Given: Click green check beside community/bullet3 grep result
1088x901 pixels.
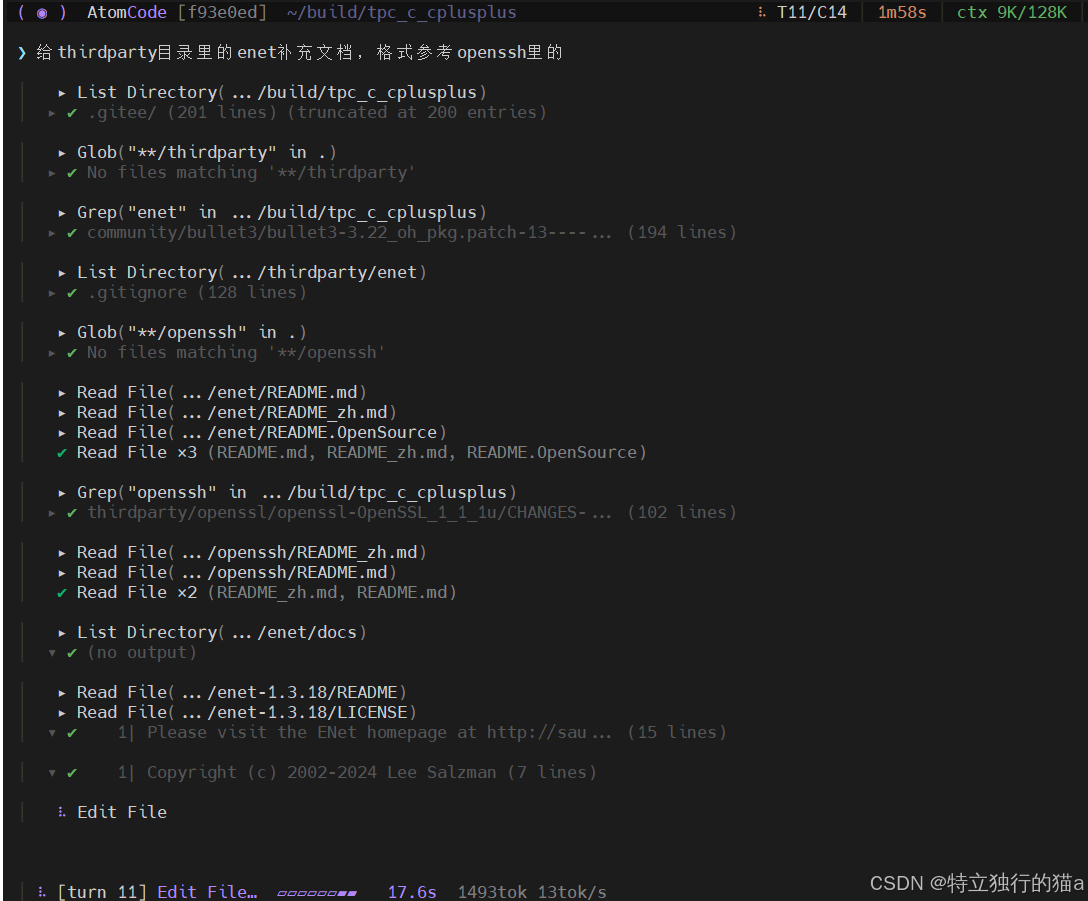Looking at the screenshot, I should point(71,233).
